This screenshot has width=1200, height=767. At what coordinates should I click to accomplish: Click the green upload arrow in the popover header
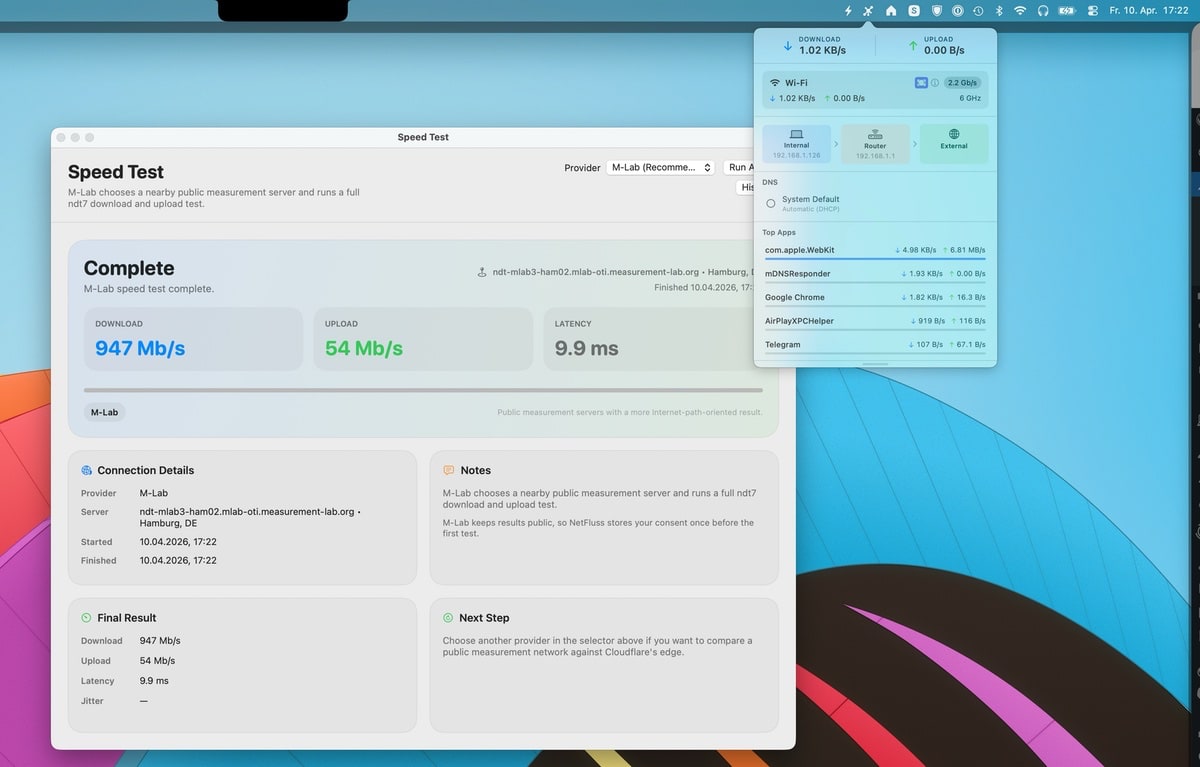(913, 46)
